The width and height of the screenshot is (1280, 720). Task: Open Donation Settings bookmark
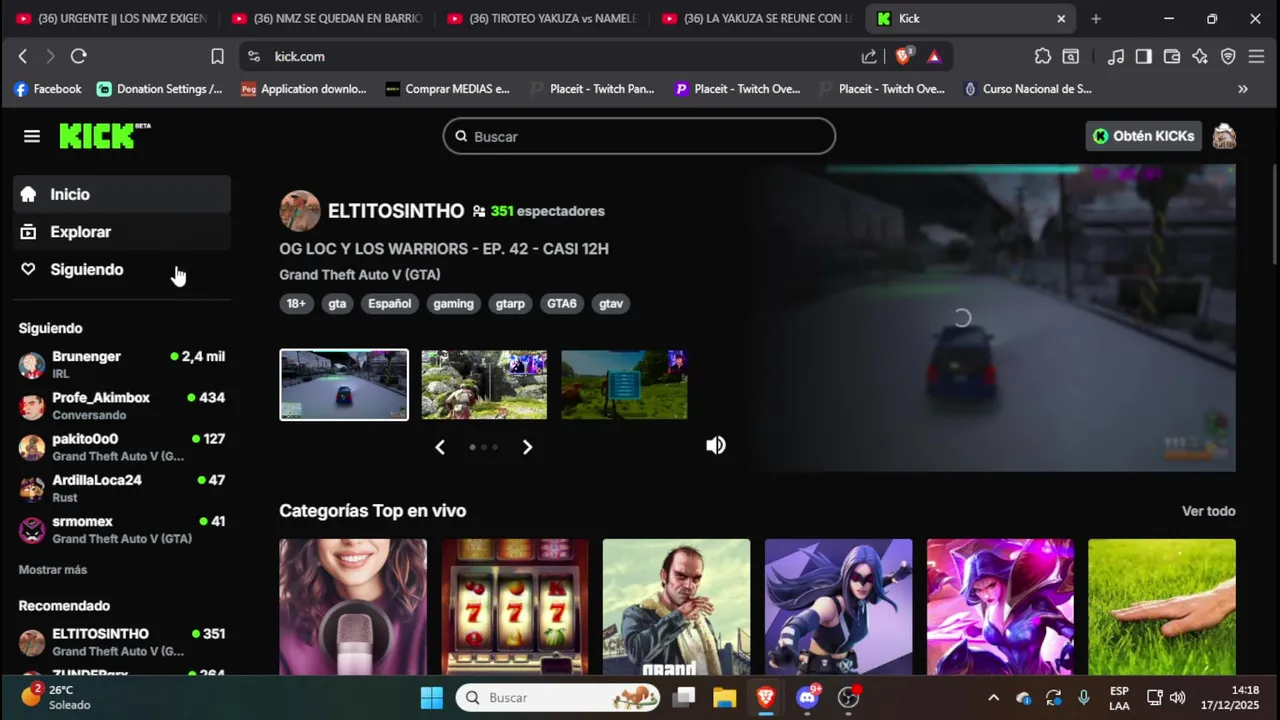coord(160,89)
